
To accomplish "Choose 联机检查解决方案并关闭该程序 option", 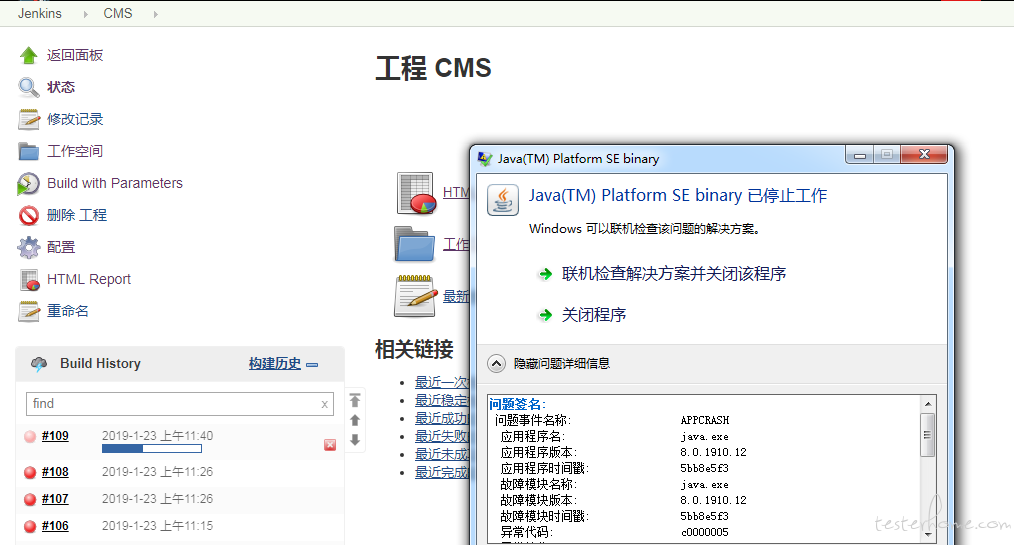I will [x=674, y=274].
